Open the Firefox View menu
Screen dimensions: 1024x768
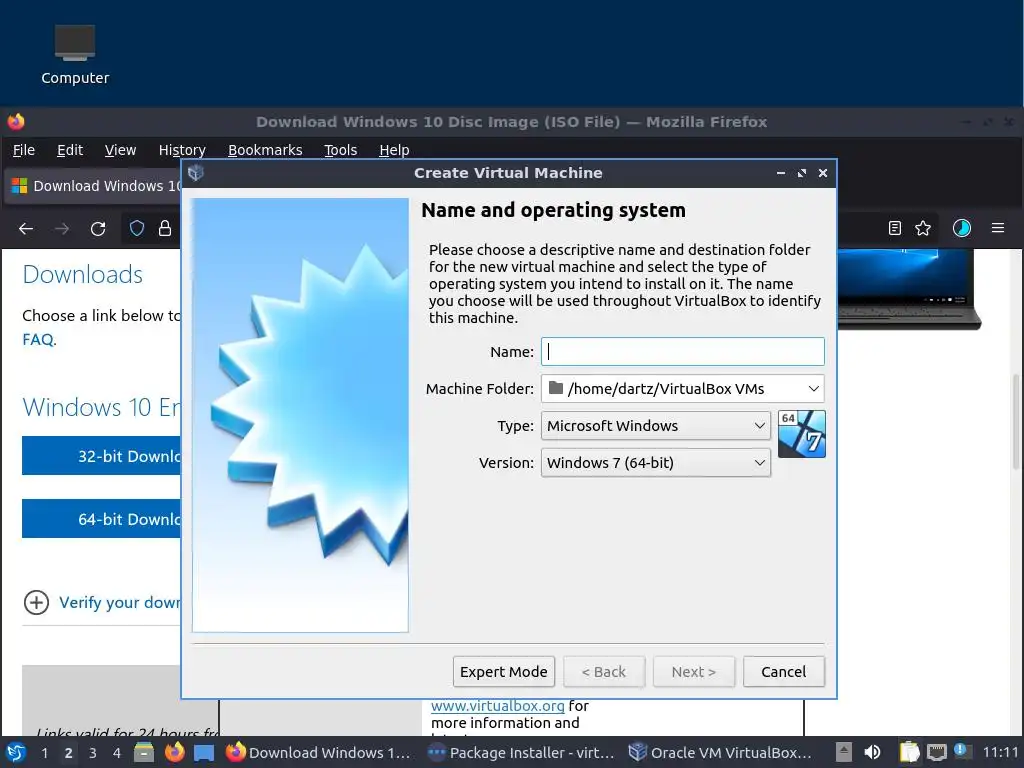120,150
